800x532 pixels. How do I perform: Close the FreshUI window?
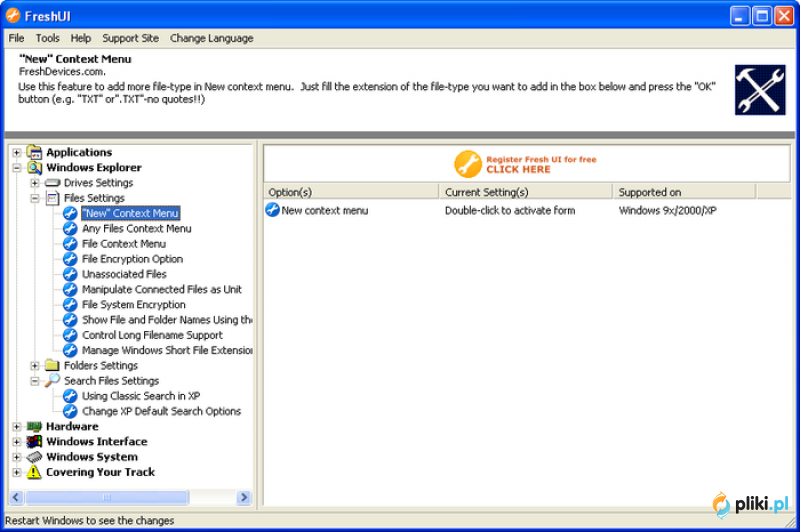coord(784,16)
